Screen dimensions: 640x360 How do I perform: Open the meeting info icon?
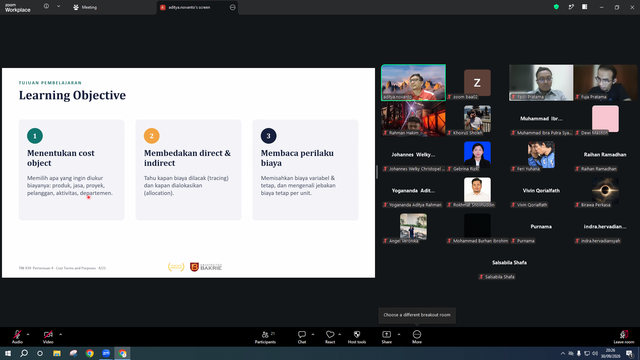point(46,7)
